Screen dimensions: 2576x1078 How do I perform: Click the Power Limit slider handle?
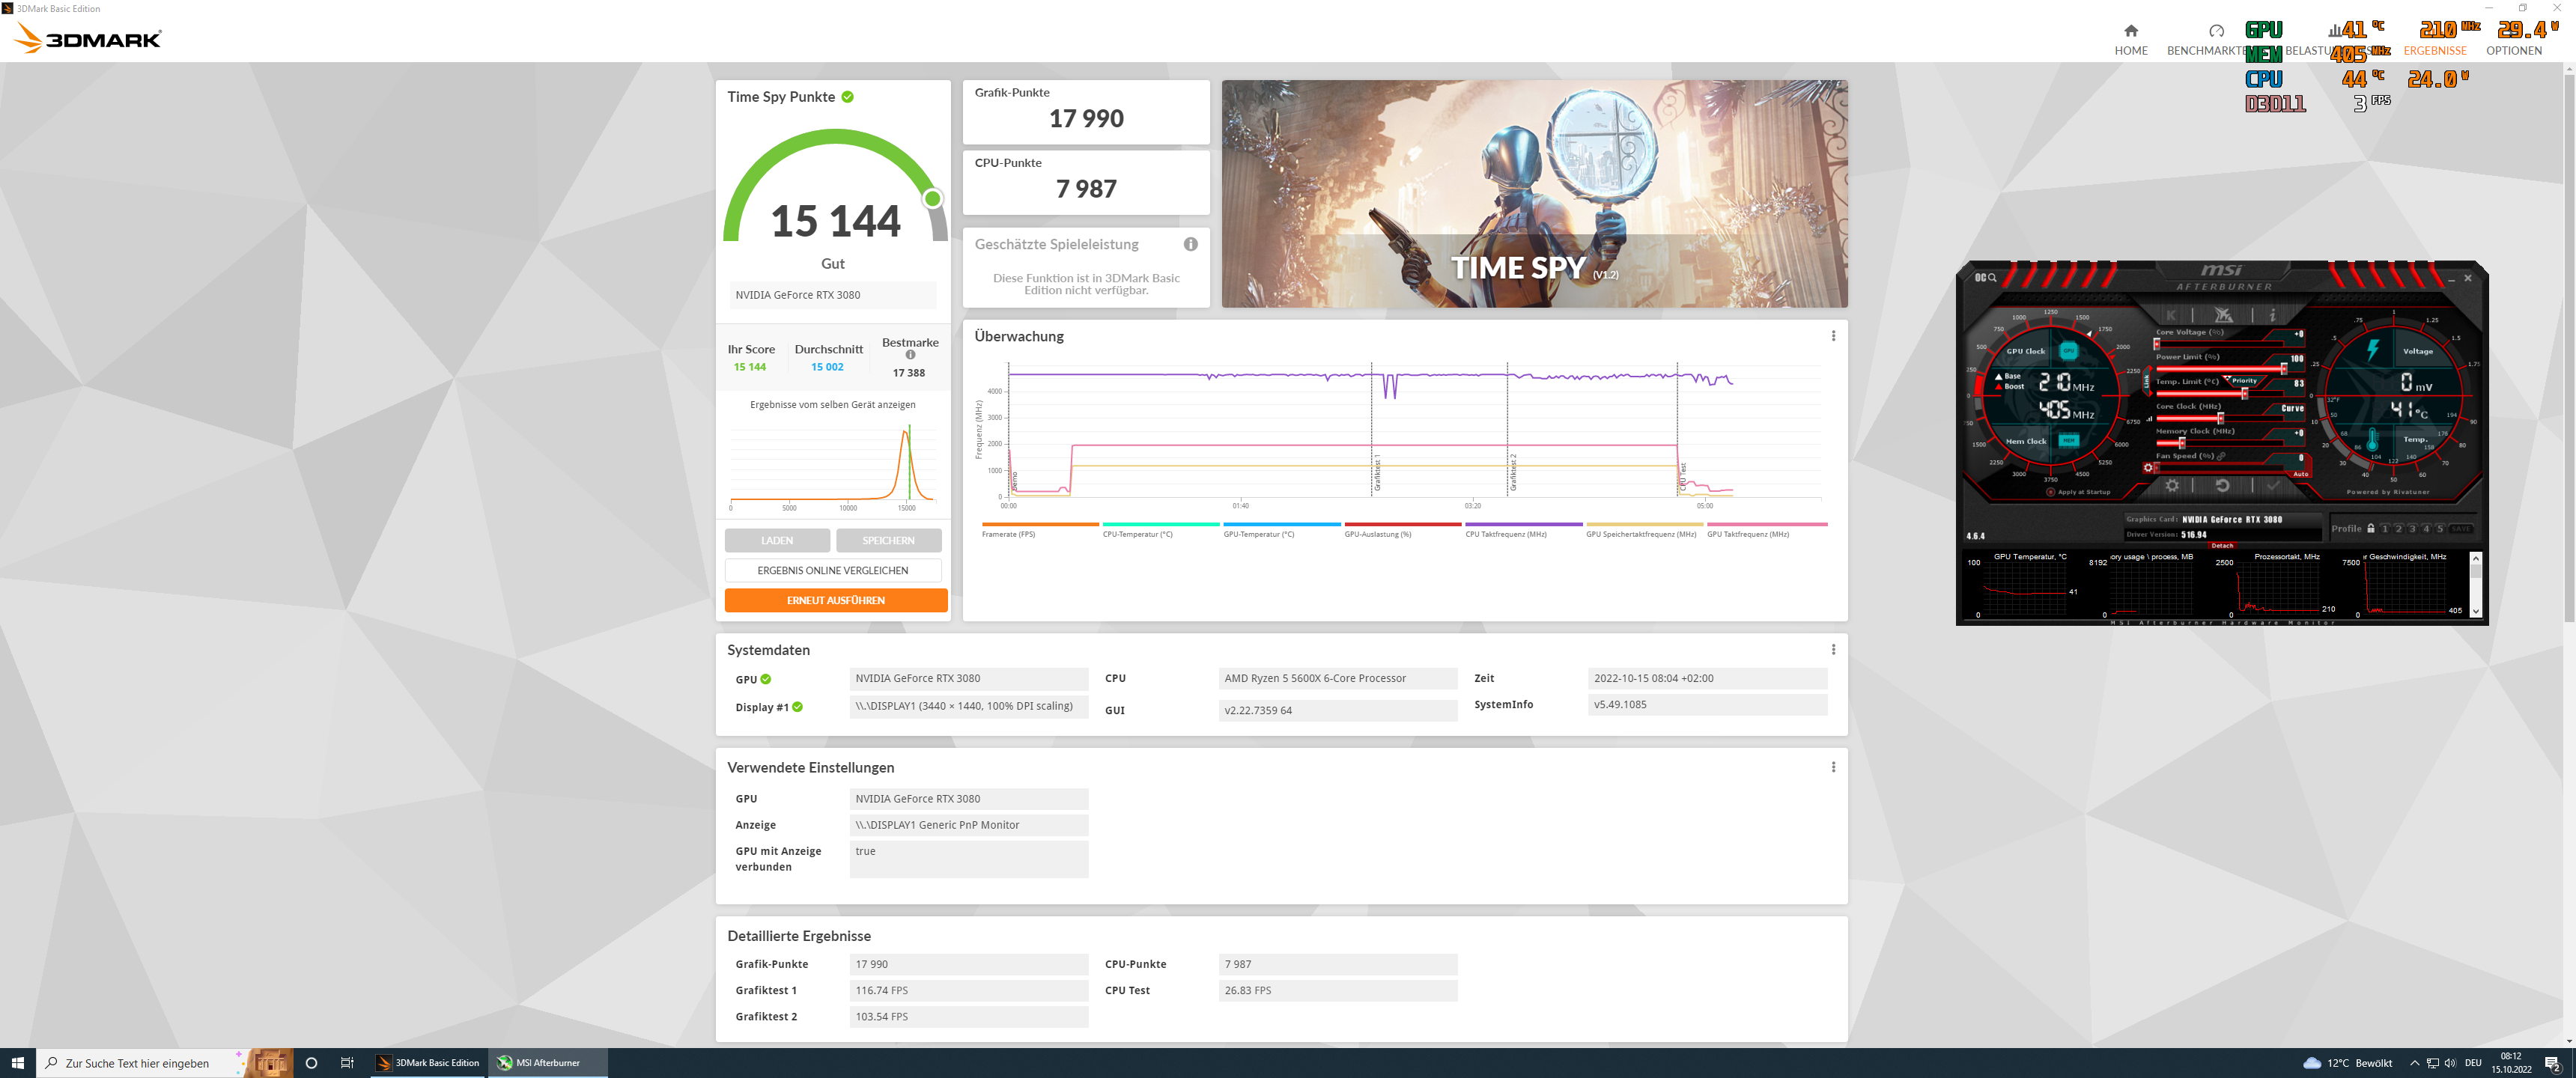click(x=2283, y=369)
